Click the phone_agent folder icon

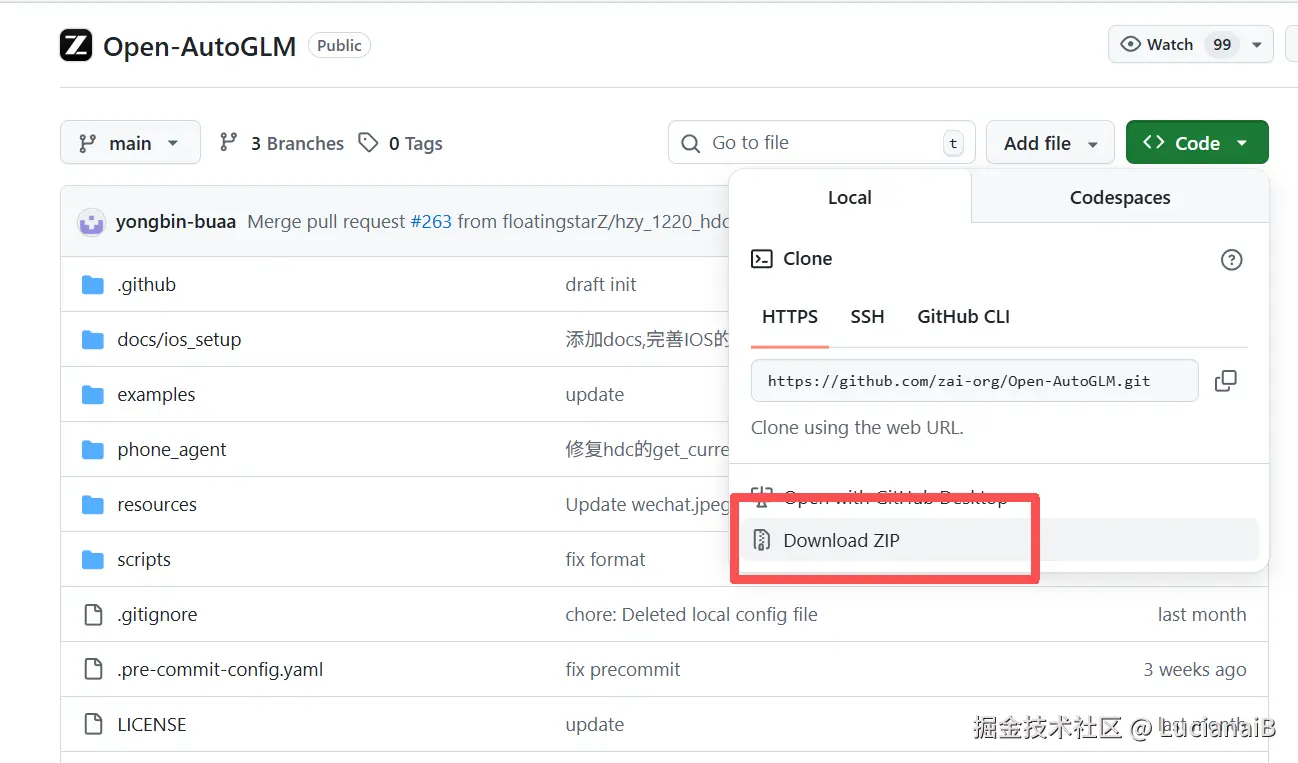click(x=93, y=450)
